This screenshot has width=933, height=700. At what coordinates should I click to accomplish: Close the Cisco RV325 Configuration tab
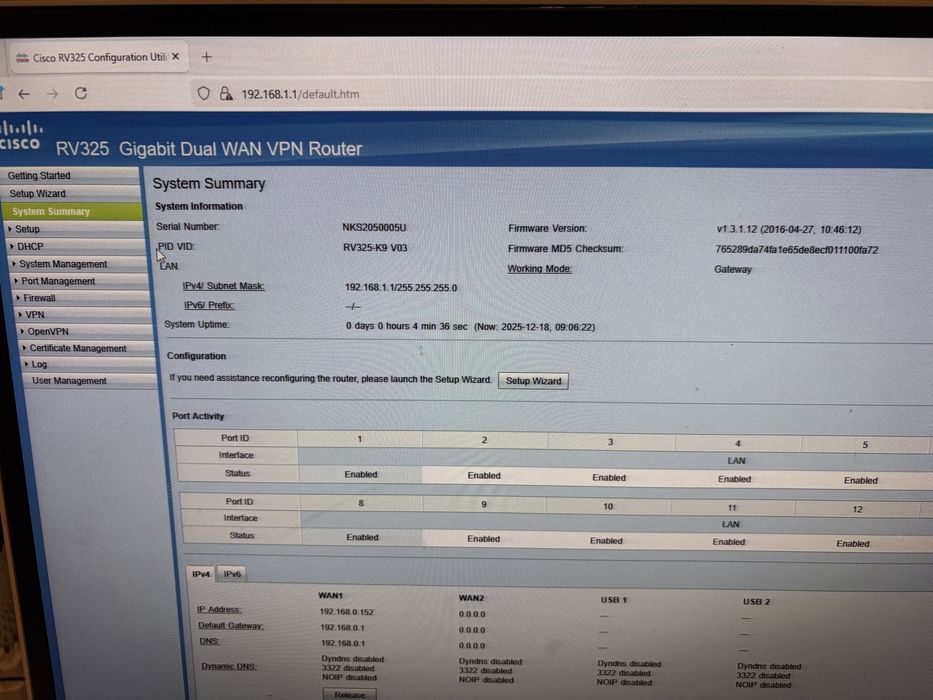pyautogui.click(x=176, y=57)
